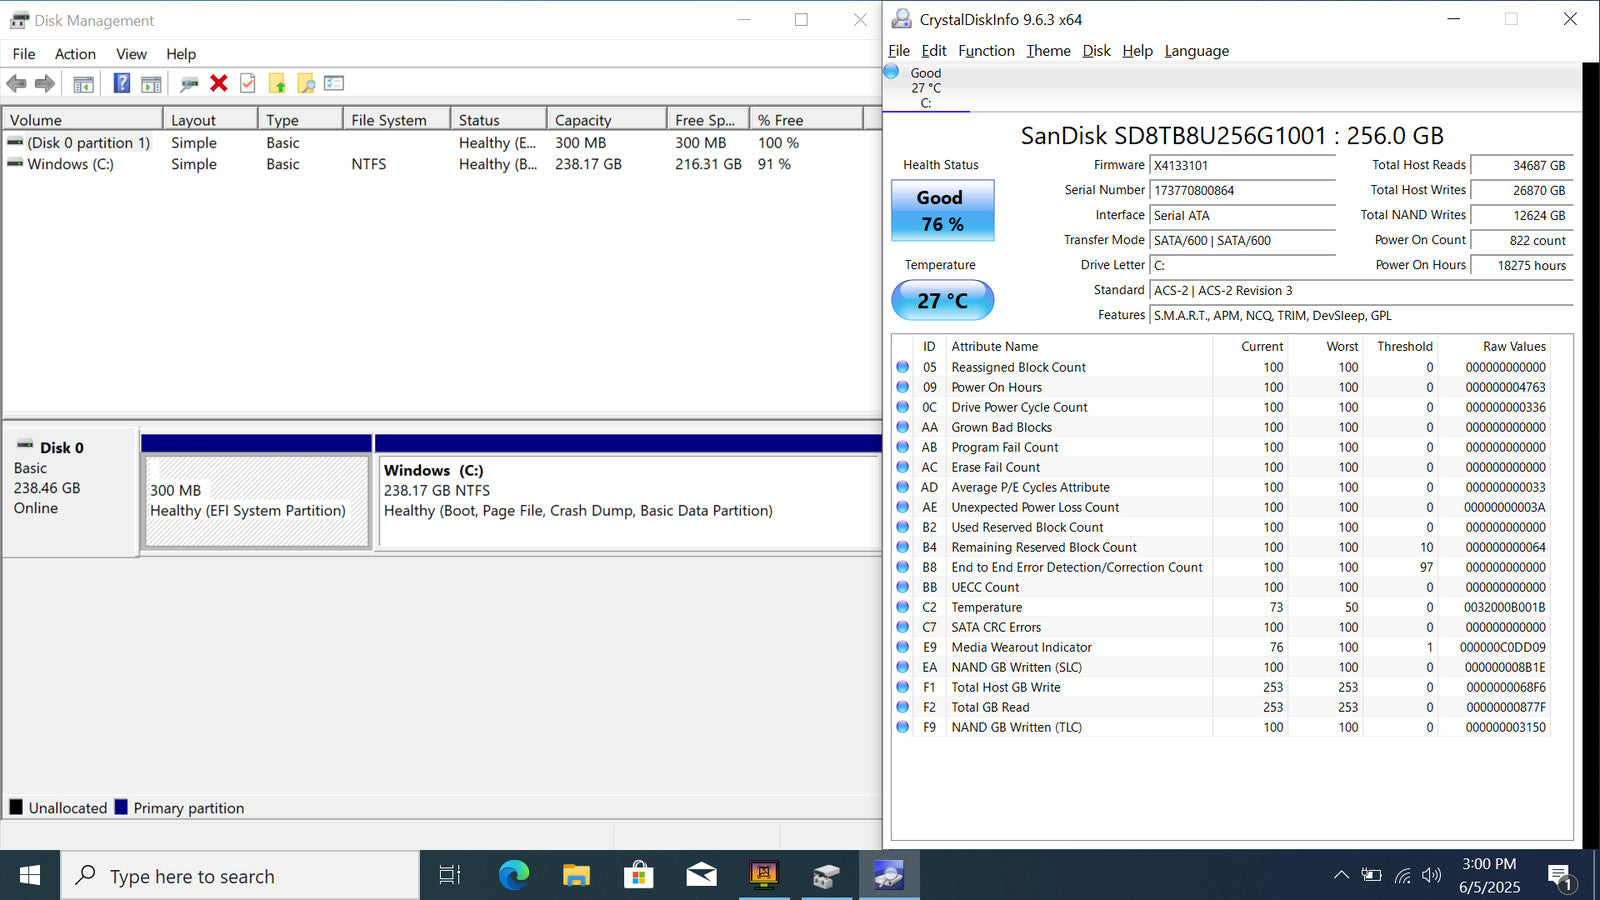1600x900 pixels.
Task: Select the 300 MB EFI System Partition block
Action: click(x=257, y=501)
